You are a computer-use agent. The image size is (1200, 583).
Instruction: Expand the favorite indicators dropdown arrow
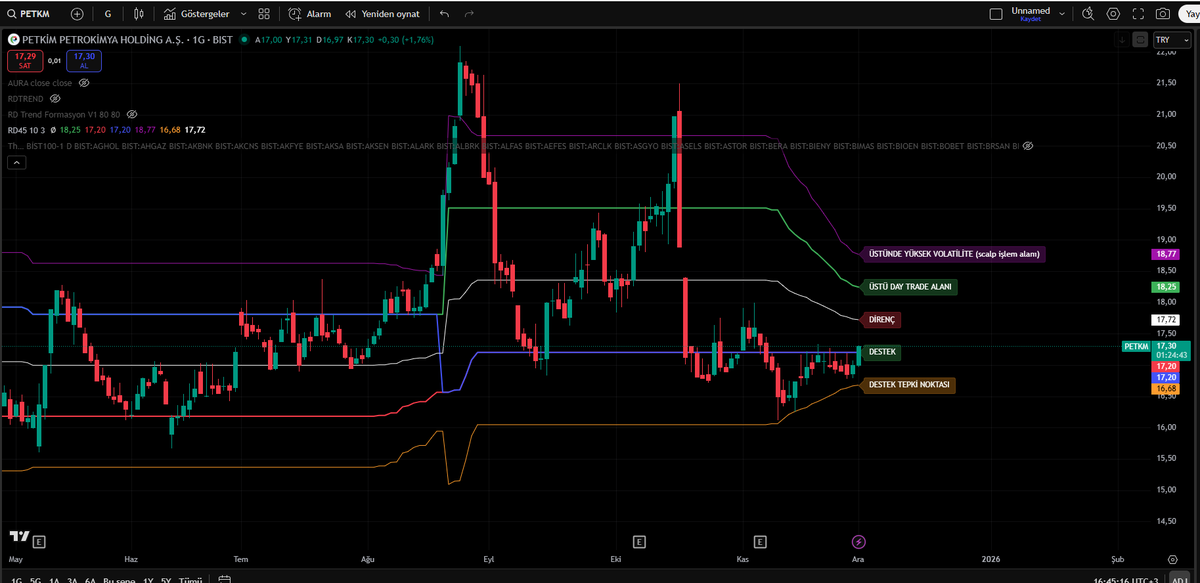[x=243, y=14]
